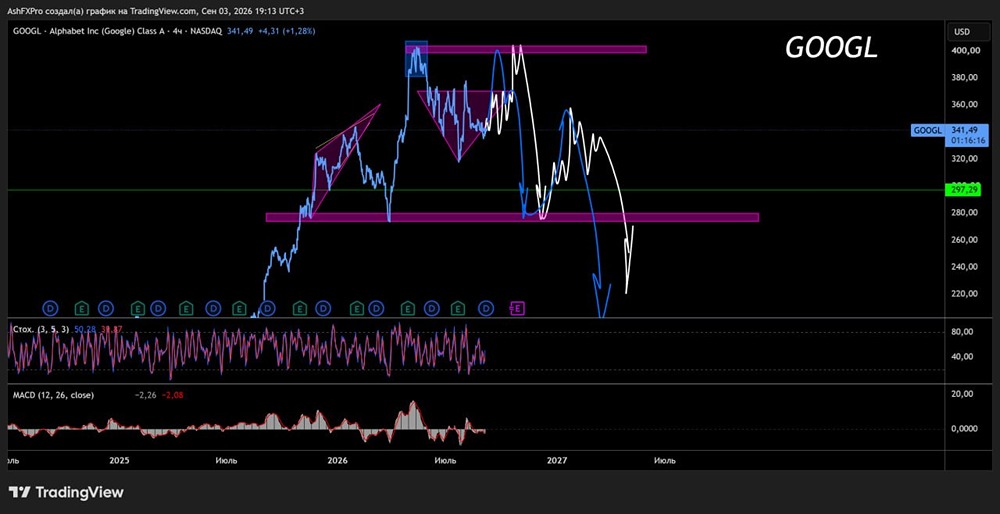The height and width of the screenshot is (514, 1000).
Task: Click the current price value 341,49 in legend
Action: coord(240,31)
